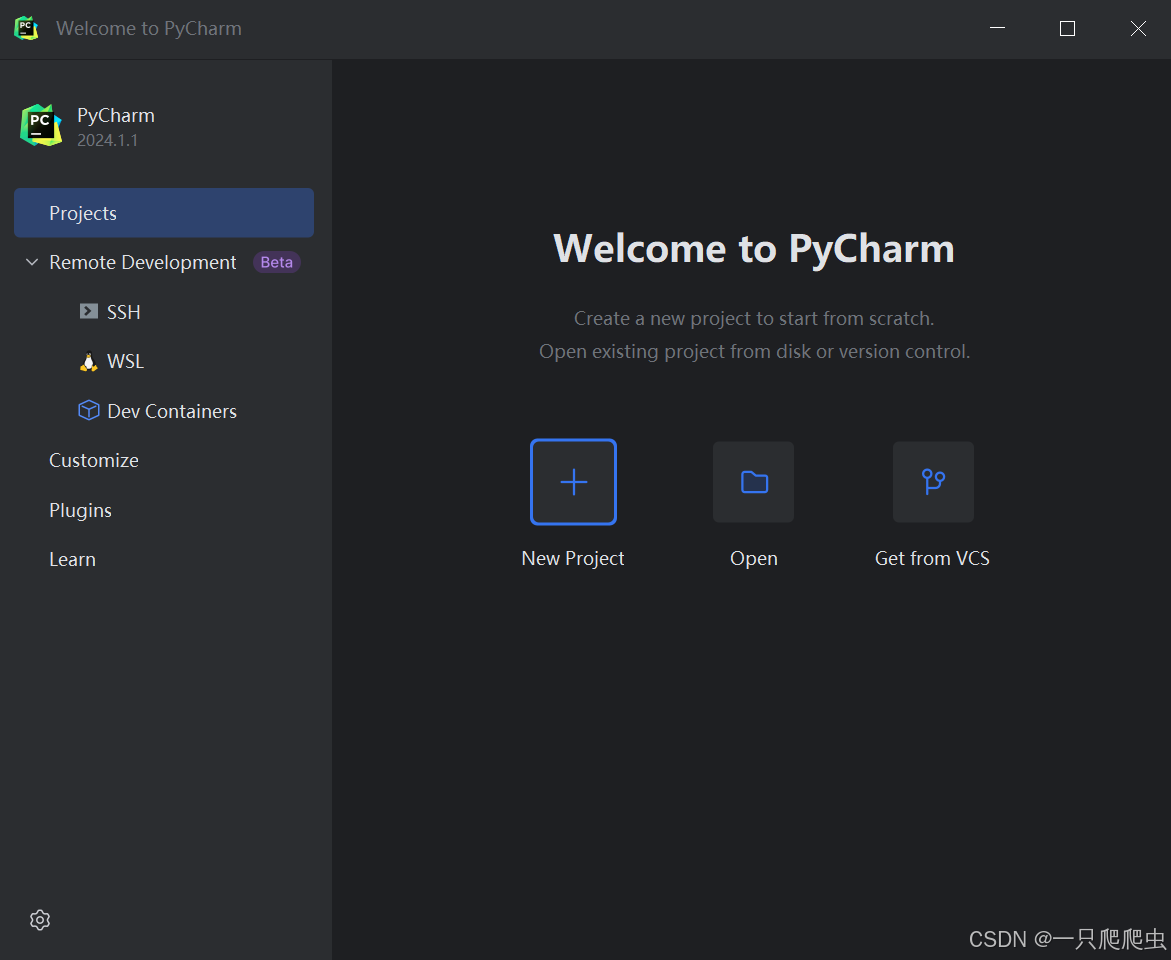
Task: Close the Welcome to PyCharm window
Action: 1137,28
